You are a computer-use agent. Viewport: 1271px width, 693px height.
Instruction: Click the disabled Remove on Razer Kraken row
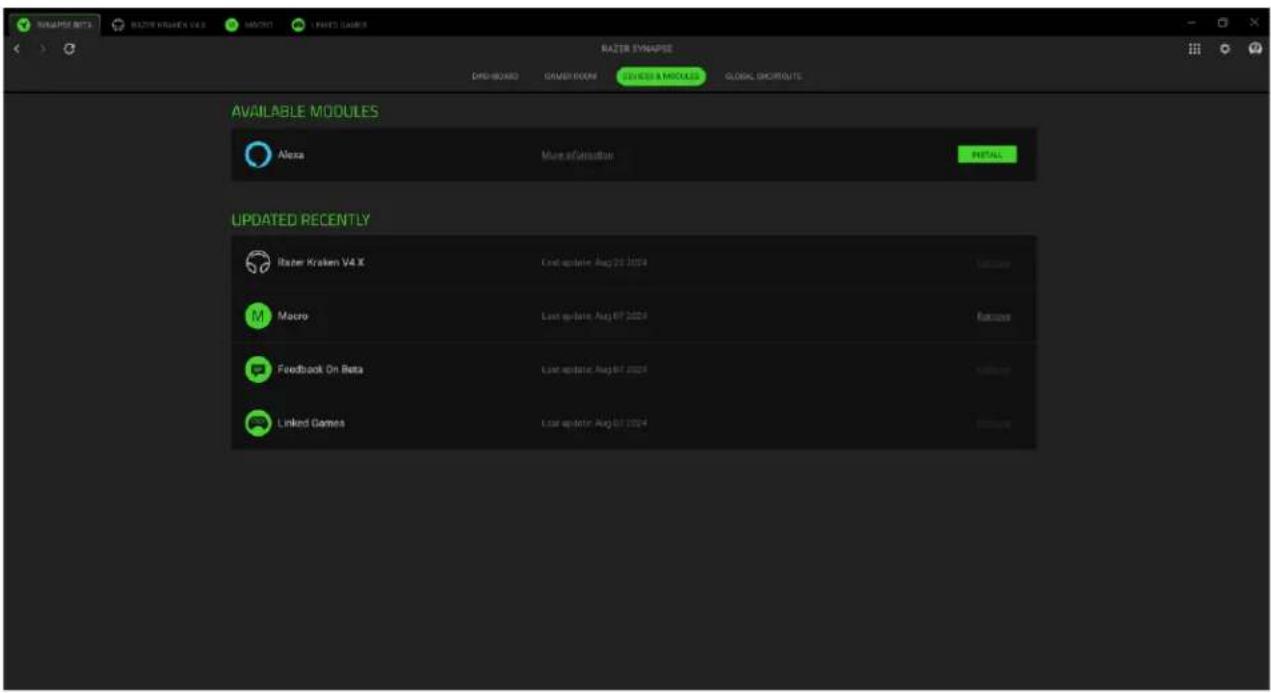(x=993, y=263)
